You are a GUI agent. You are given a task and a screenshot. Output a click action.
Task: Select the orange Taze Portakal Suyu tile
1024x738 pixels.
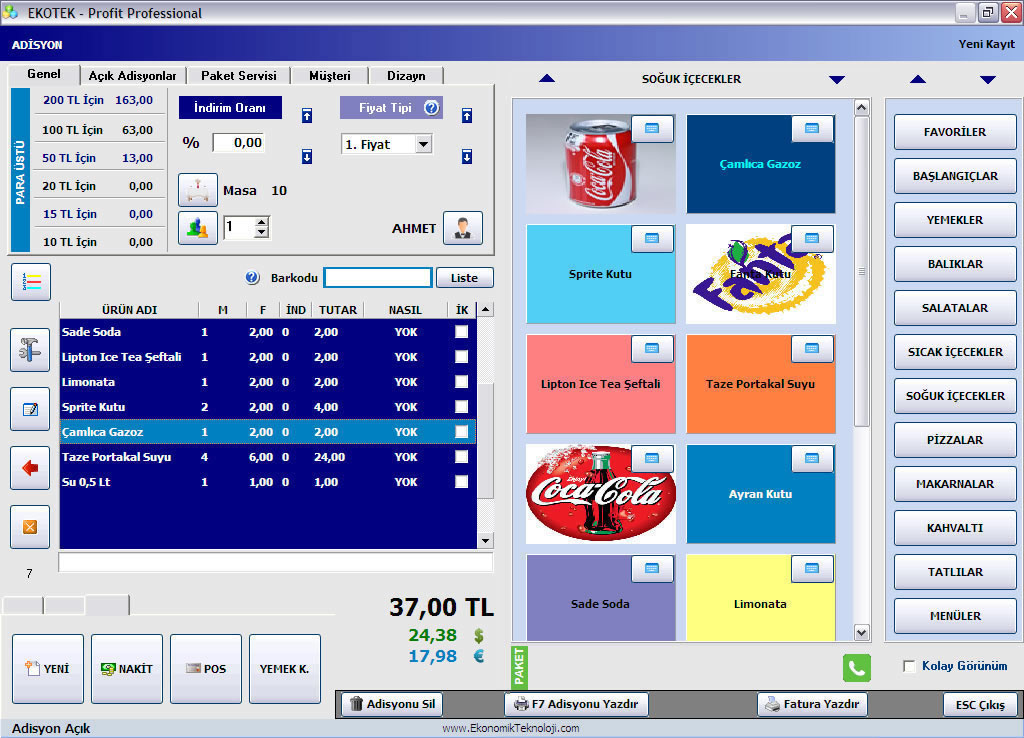(761, 384)
